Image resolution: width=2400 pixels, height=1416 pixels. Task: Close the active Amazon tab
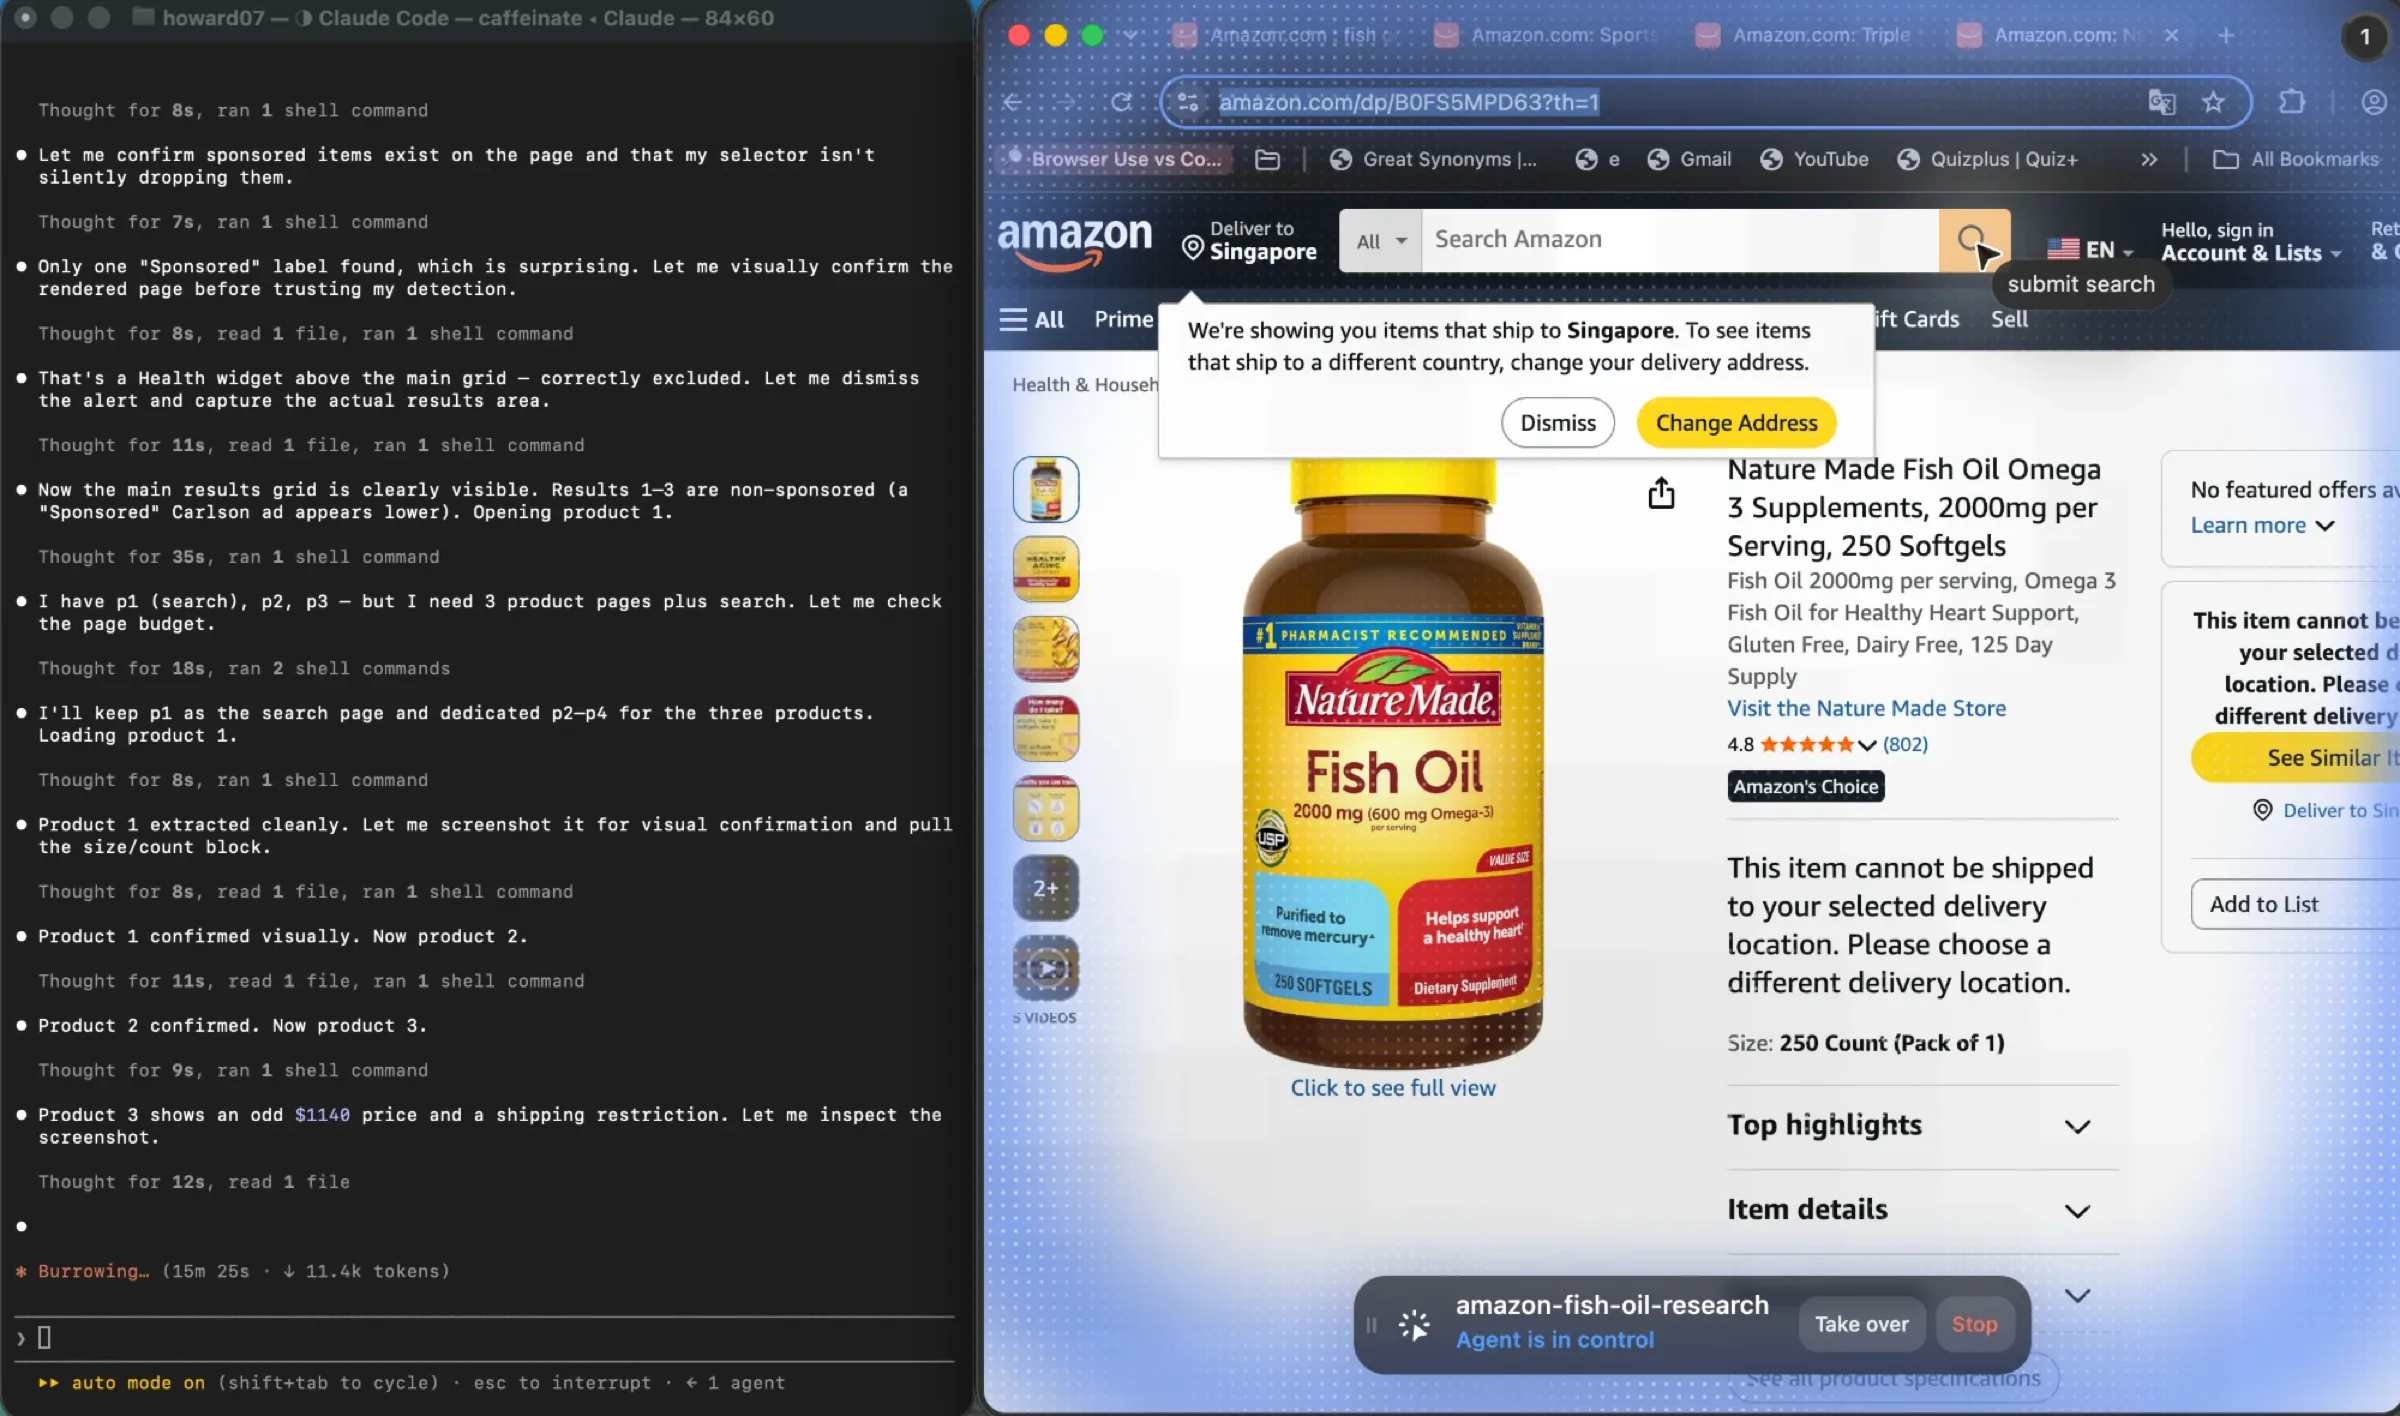pos(2171,35)
